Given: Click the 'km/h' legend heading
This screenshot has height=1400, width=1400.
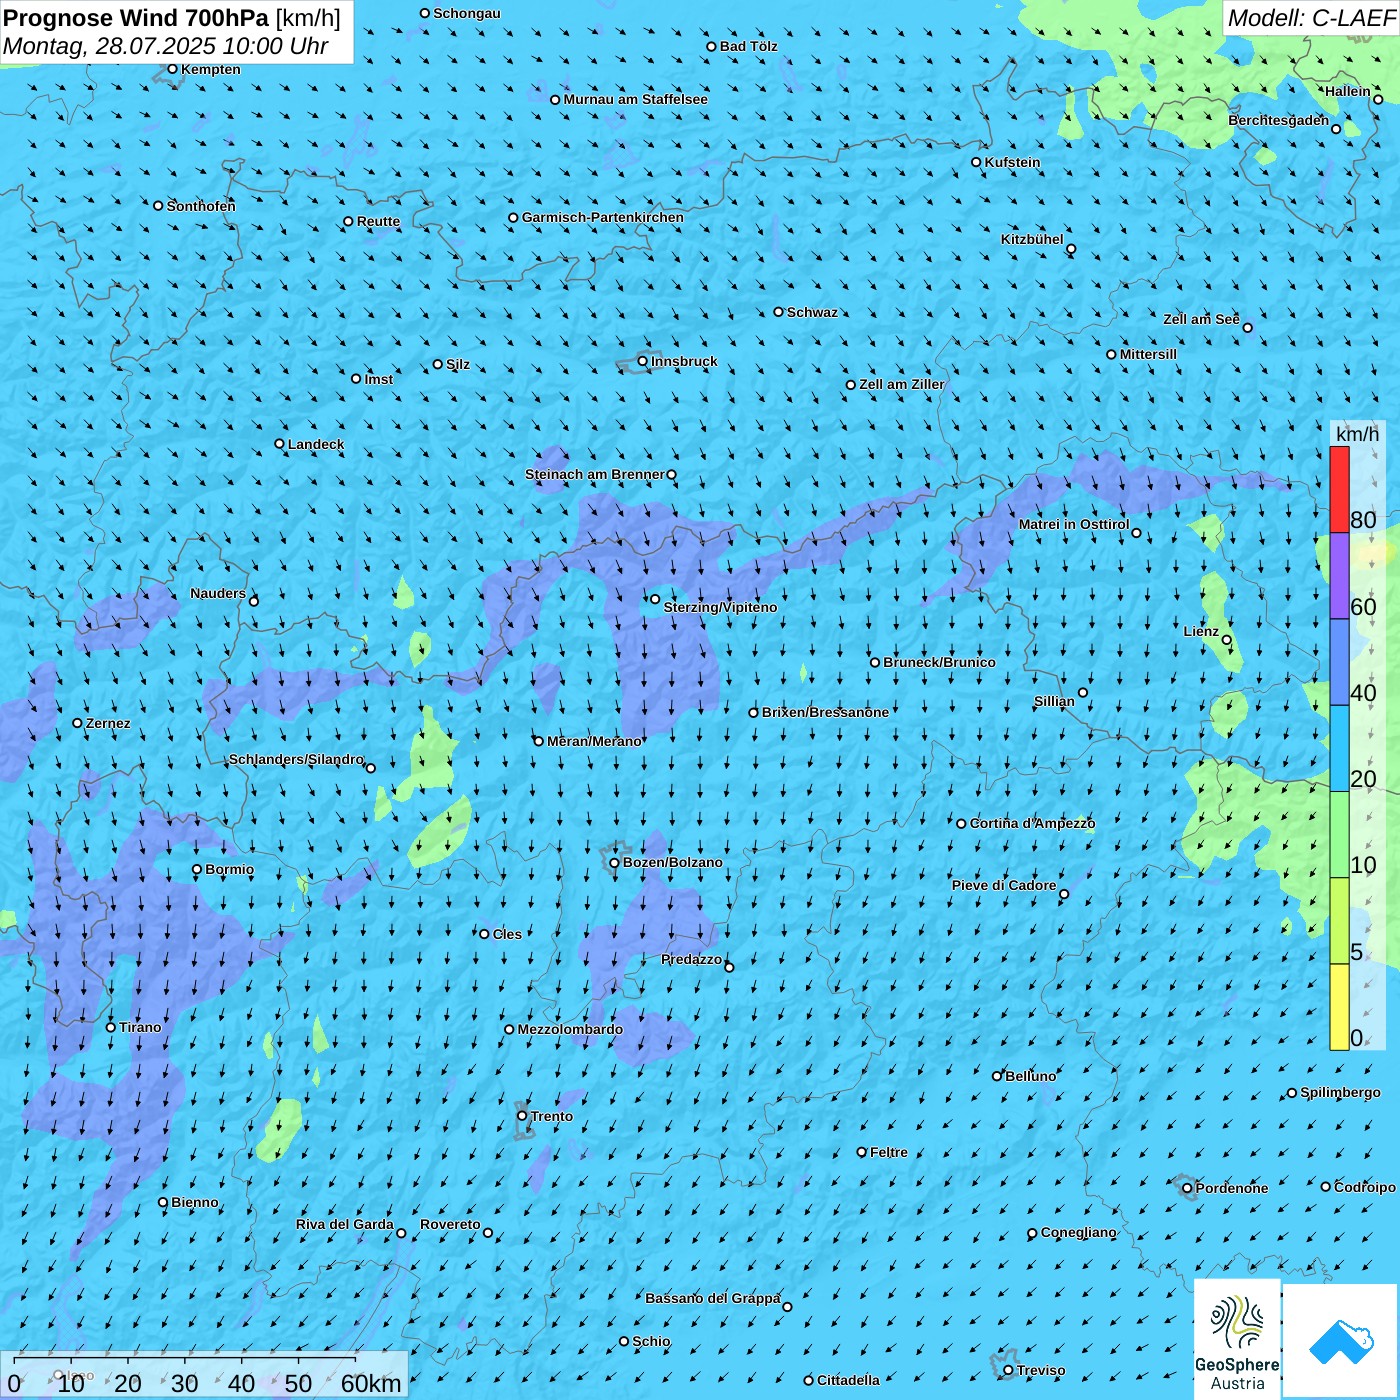Looking at the screenshot, I should pos(1357,434).
